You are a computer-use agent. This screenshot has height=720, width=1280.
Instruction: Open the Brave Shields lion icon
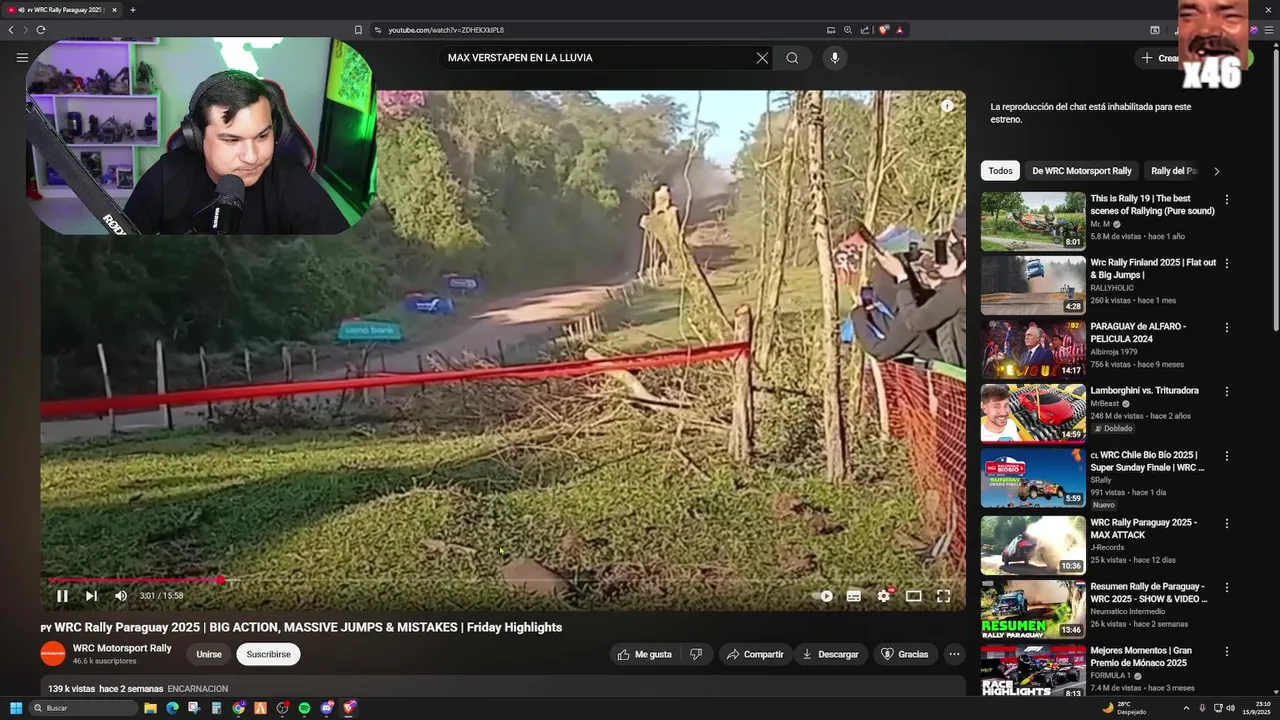[x=883, y=30]
